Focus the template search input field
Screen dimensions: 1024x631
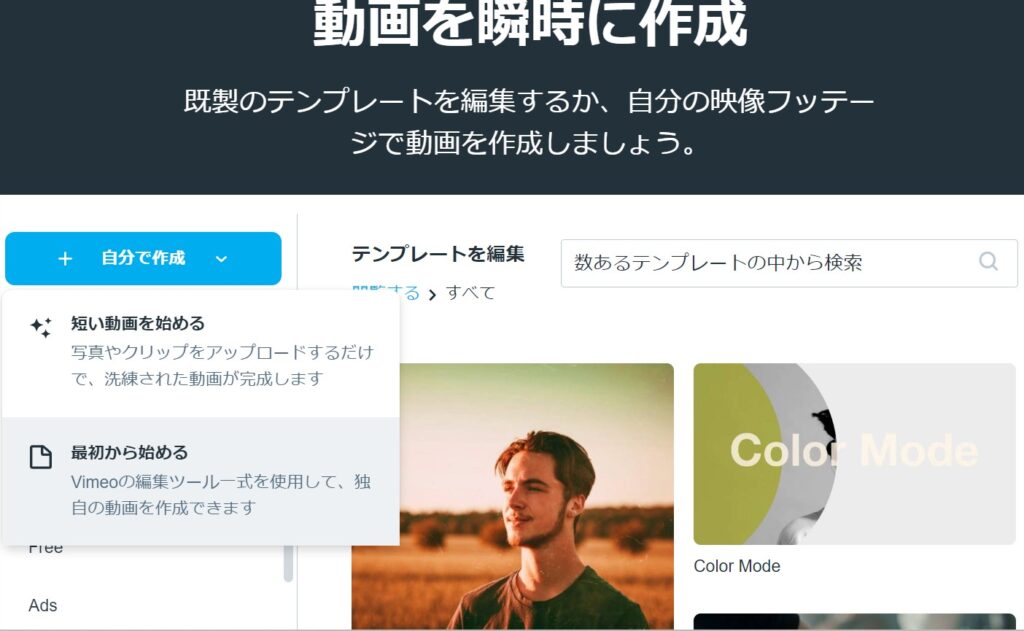(x=789, y=263)
